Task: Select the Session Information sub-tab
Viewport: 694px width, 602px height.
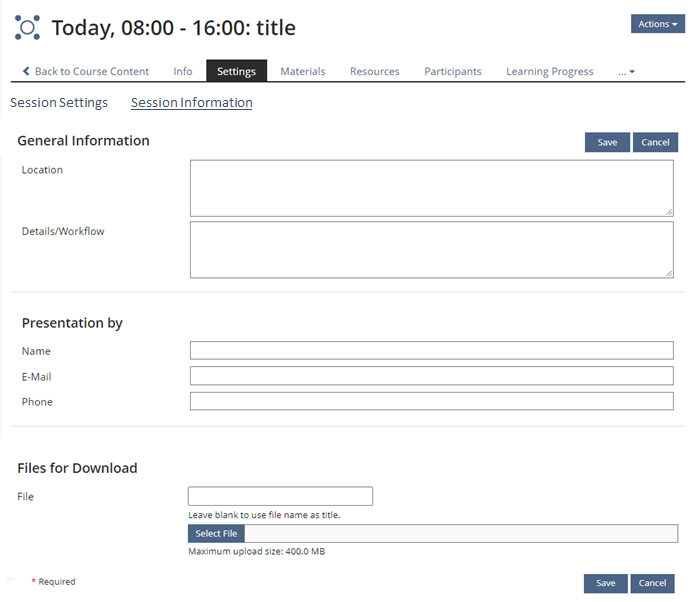Action: point(191,103)
